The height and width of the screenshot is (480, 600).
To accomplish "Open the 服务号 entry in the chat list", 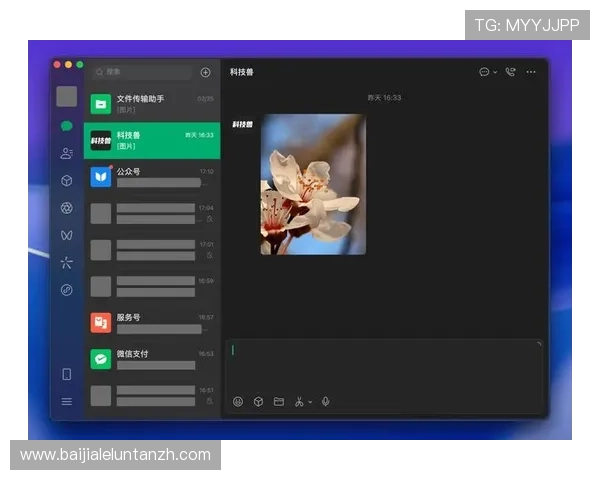I will tap(152, 323).
